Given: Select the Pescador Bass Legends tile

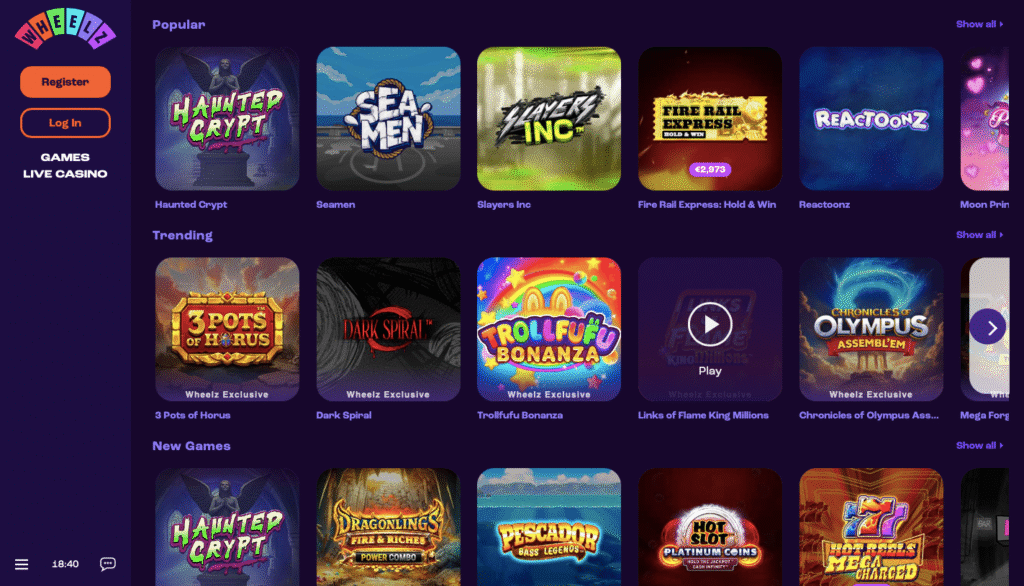Looking at the screenshot, I should click(549, 527).
